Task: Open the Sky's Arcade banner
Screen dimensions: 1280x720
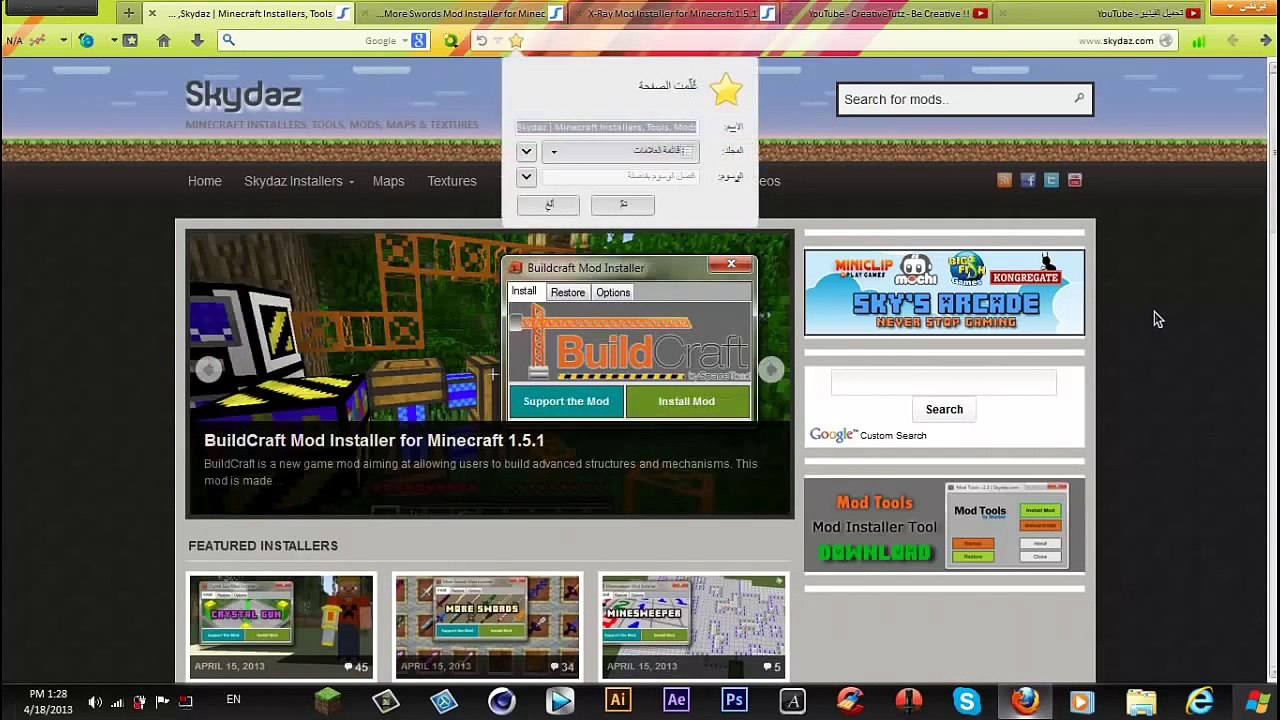Action: point(944,292)
